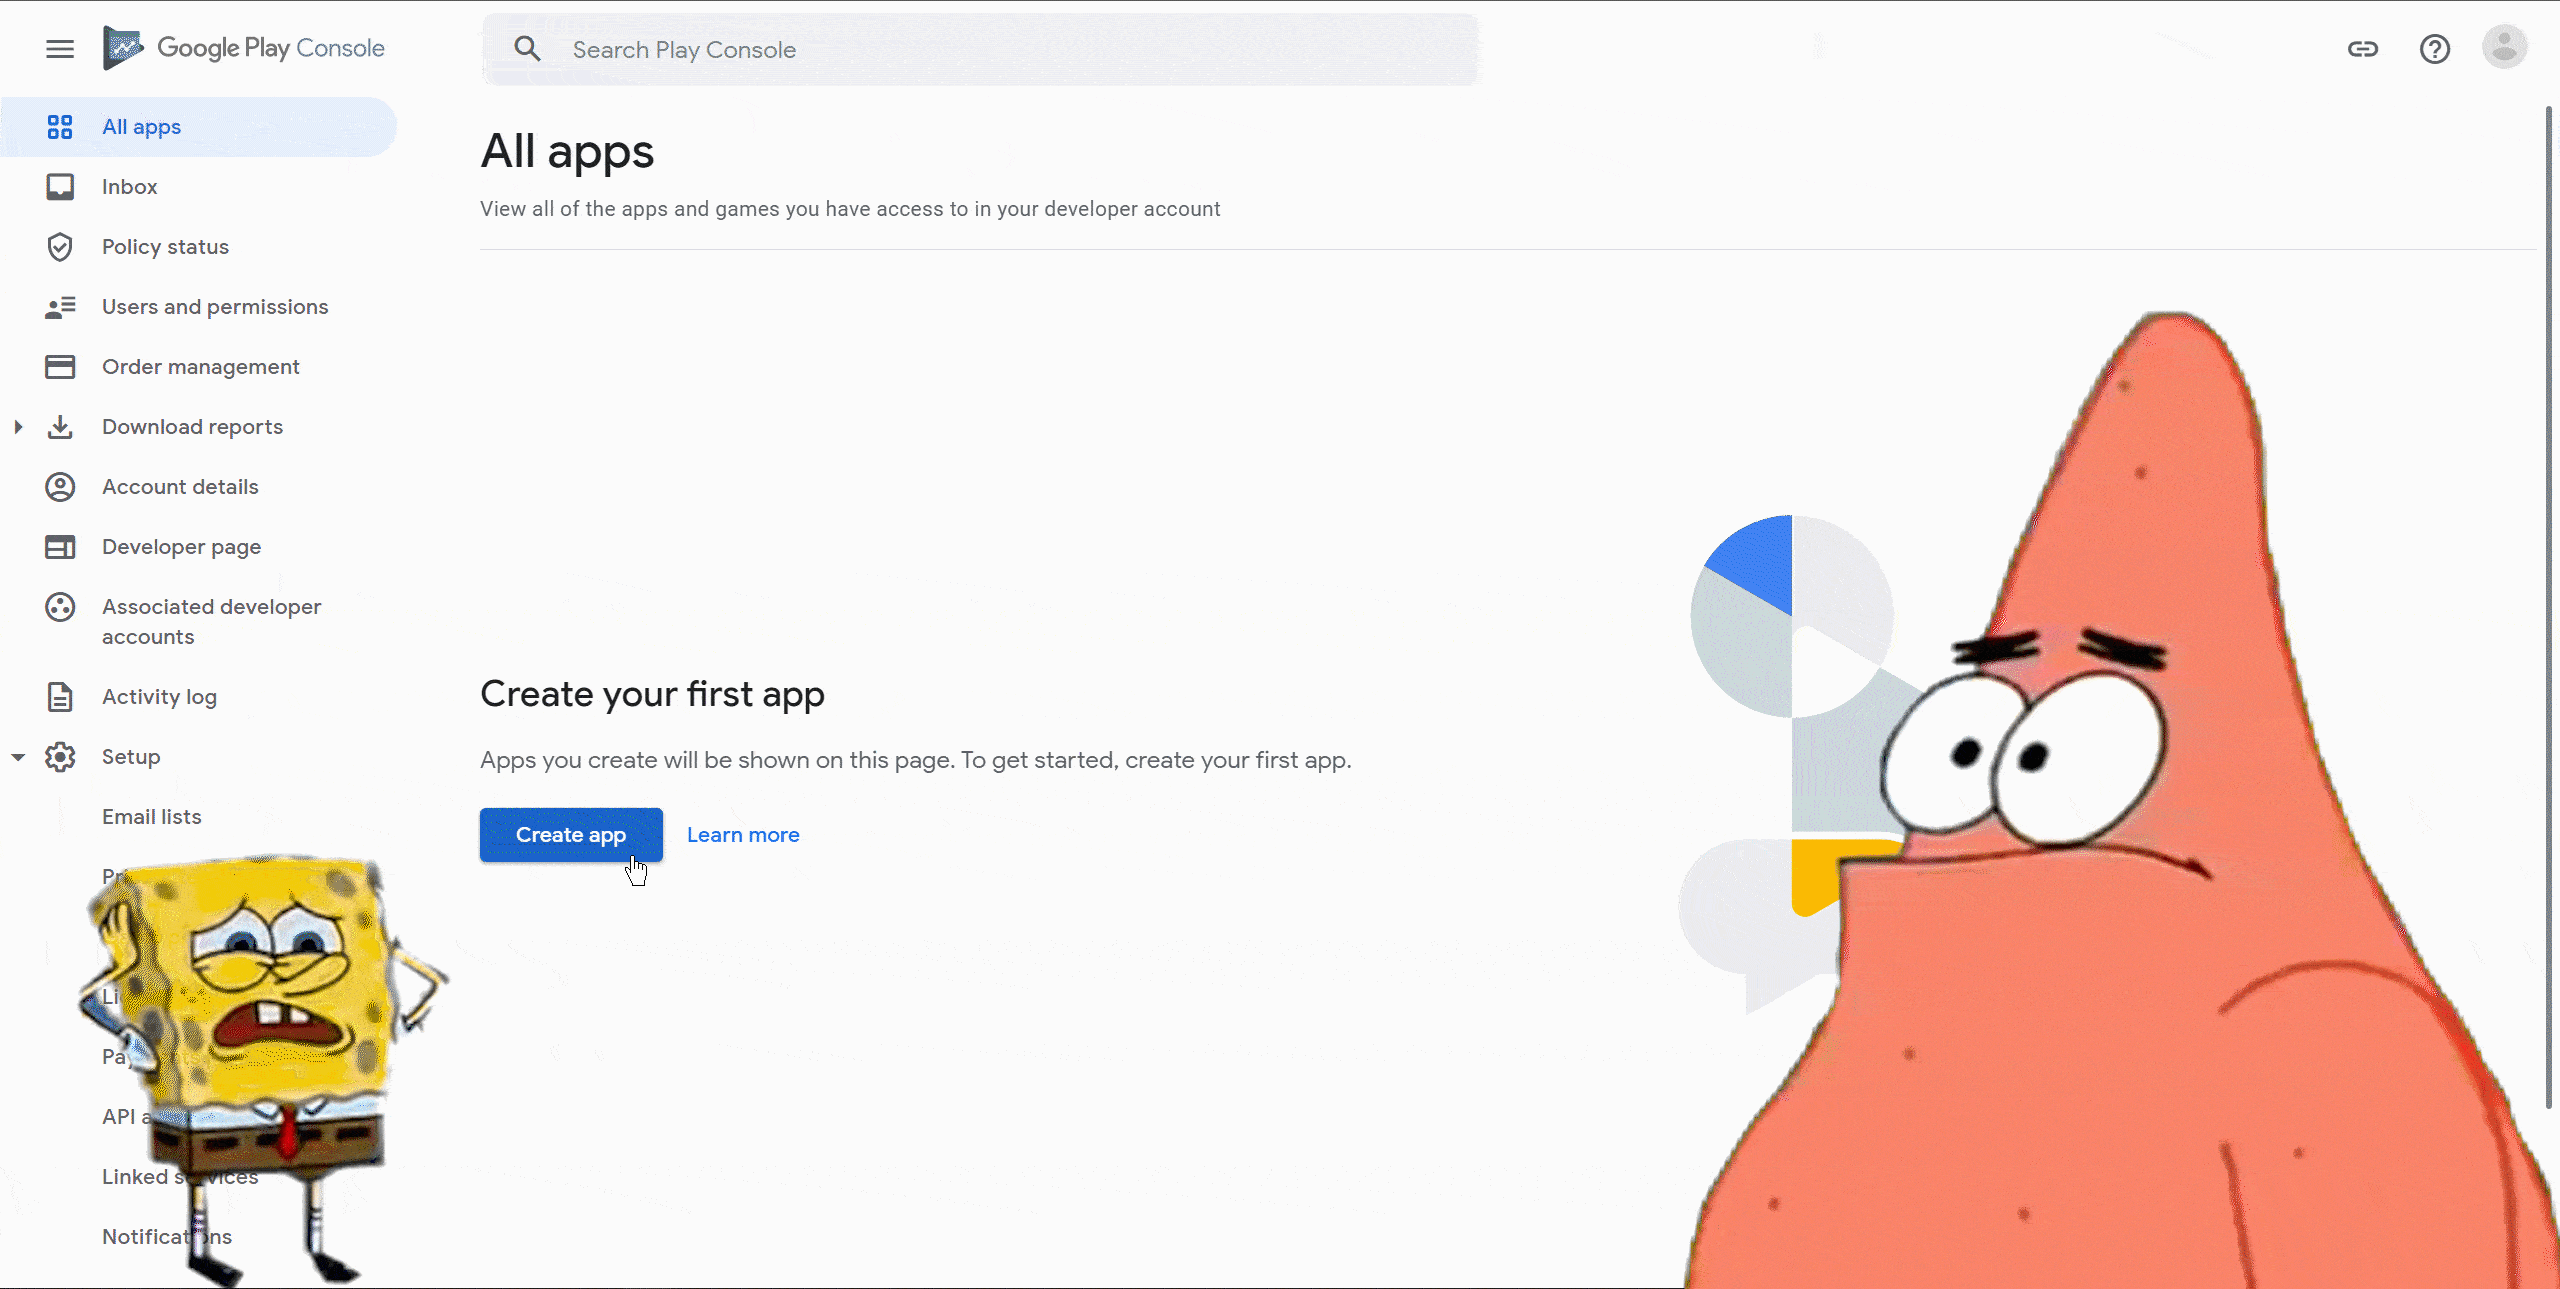Open the hamburger menu

[59, 48]
